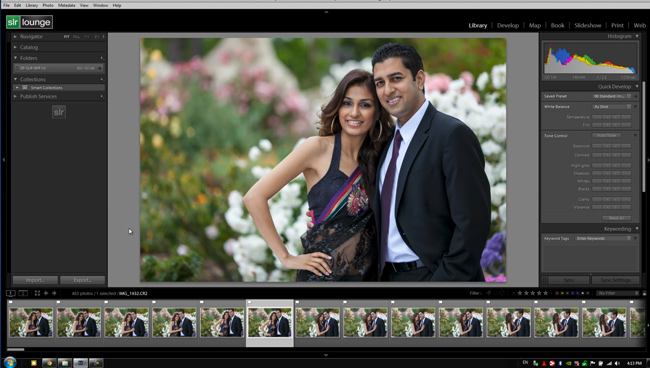This screenshot has width=650, height=368.
Task: Toggle the blue color label filter
Action: (572, 293)
